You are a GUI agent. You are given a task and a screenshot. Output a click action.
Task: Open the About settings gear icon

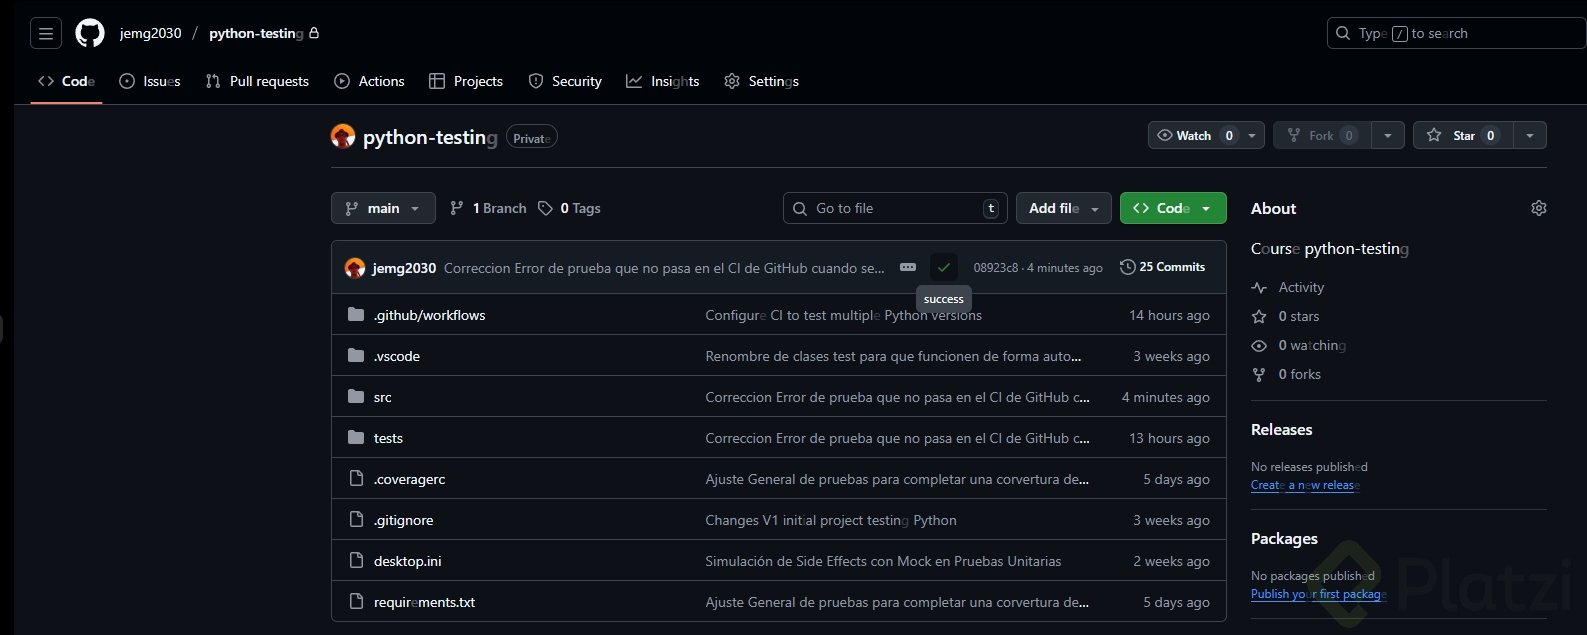tap(1538, 208)
